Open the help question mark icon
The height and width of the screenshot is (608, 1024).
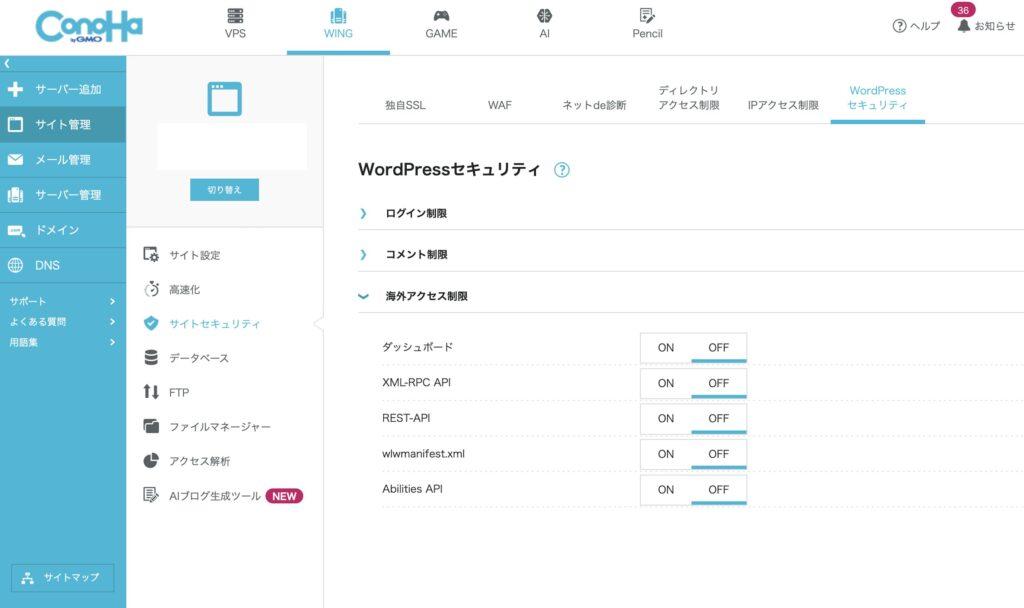click(899, 26)
